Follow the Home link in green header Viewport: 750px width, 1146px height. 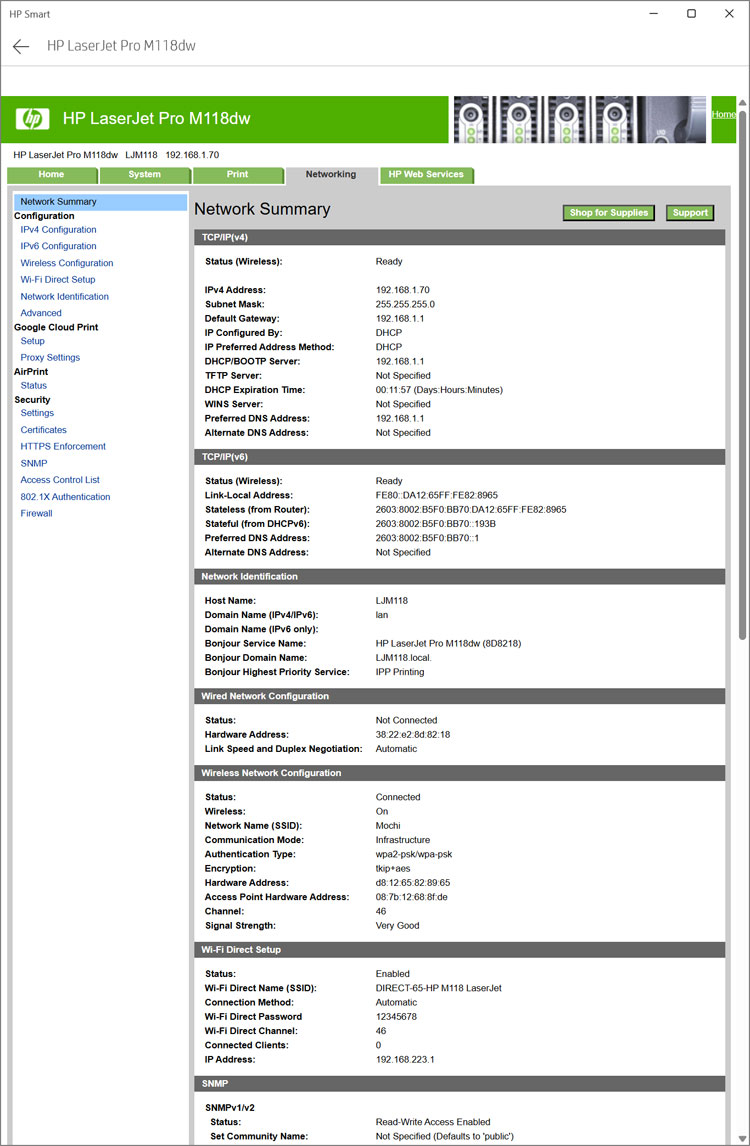pos(723,115)
